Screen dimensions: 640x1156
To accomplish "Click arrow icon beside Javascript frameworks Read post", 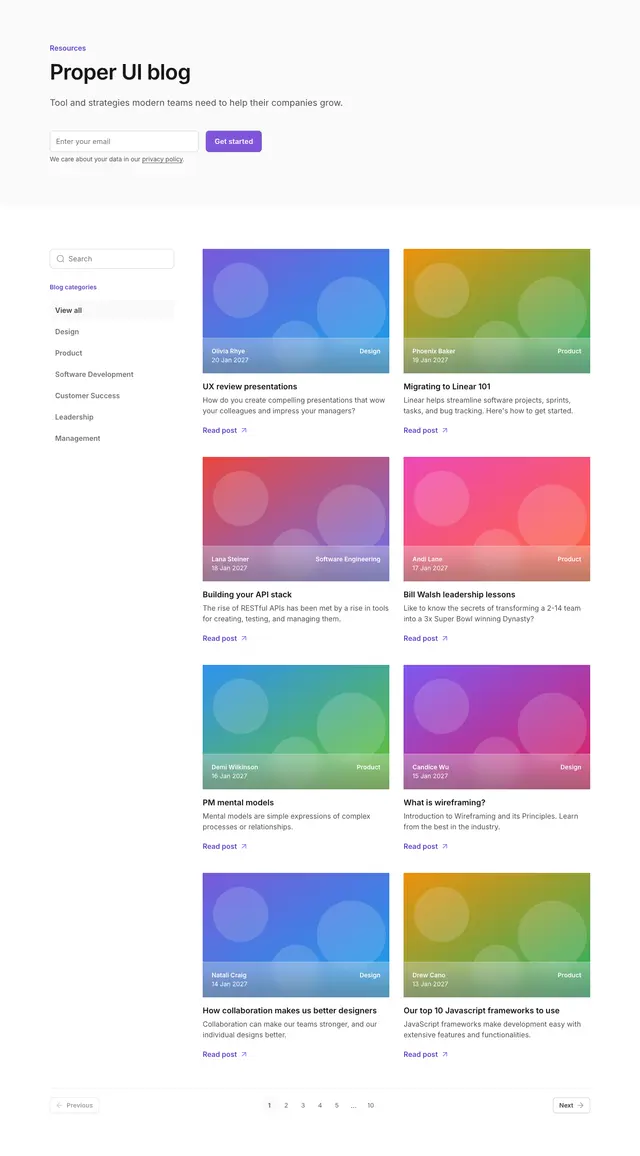I will pos(445,1054).
